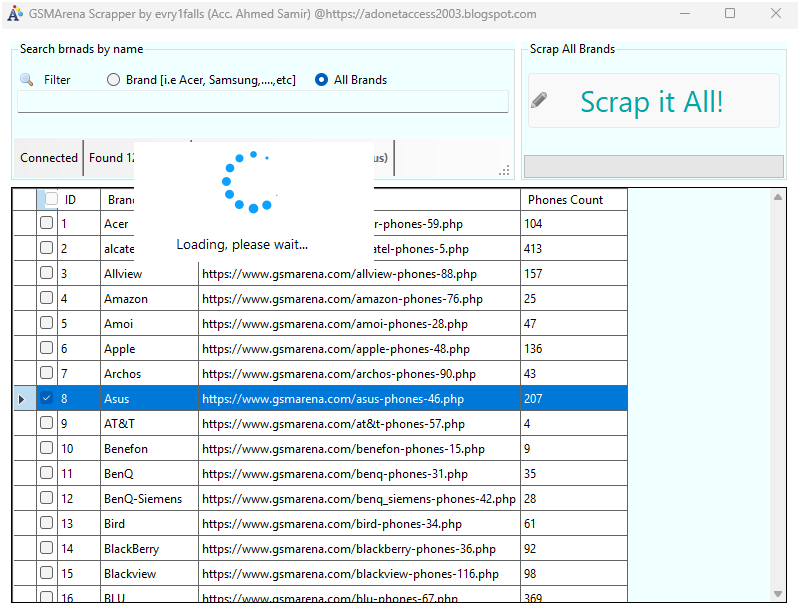Click the app icon in the title bar

click(x=15, y=14)
